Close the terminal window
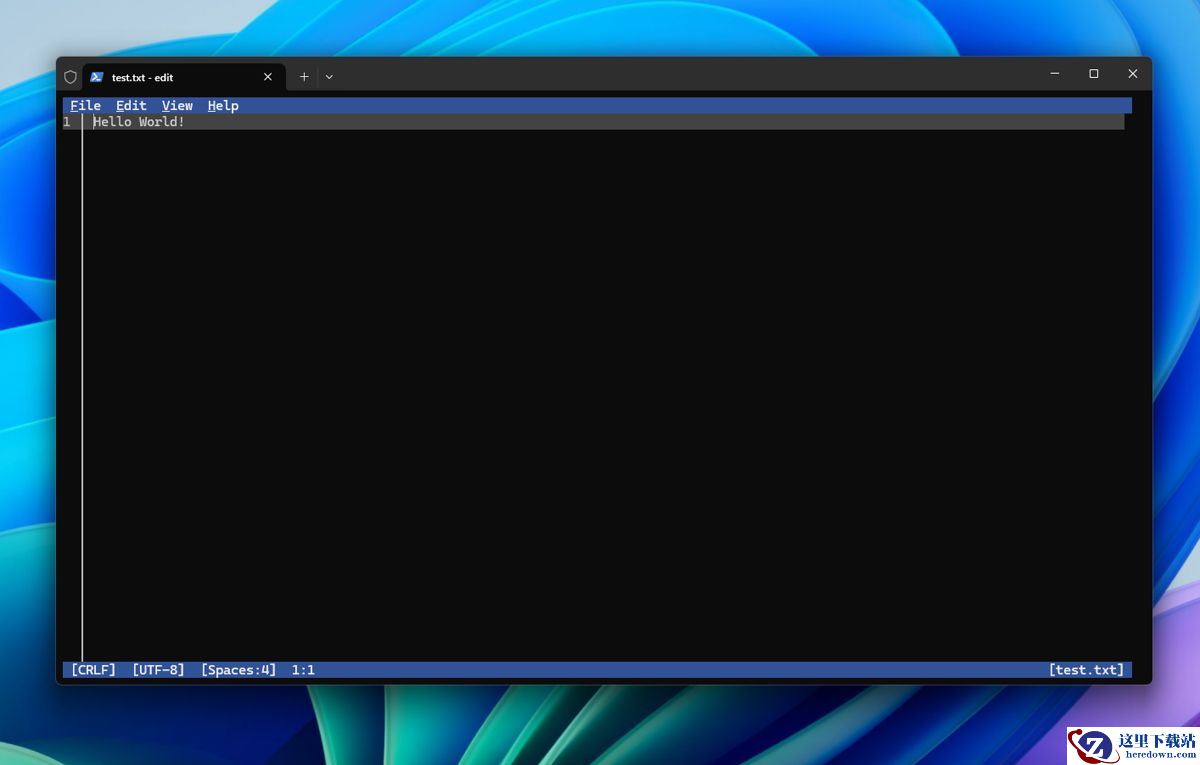The height and width of the screenshot is (765, 1200). point(1132,74)
